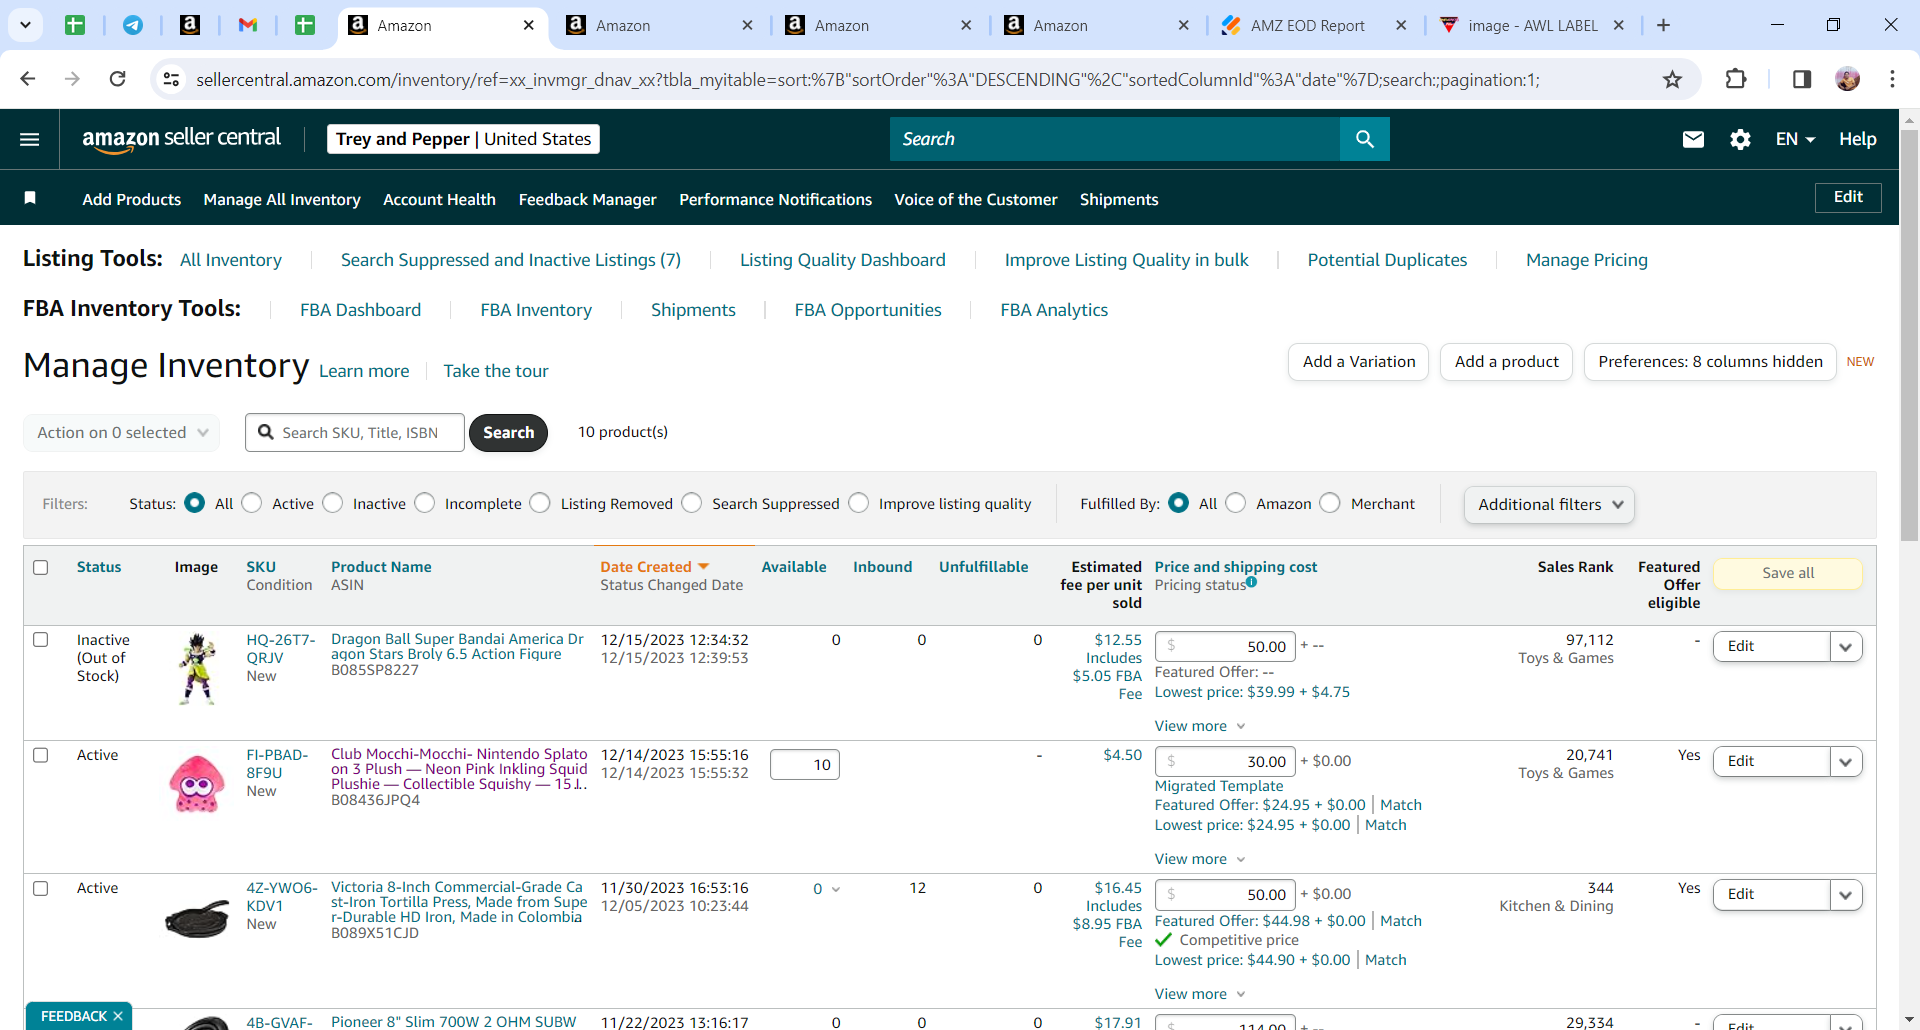Open Edit dropdown arrow for Dragon Ball row
This screenshot has width=1920, height=1030.
pyautogui.click(x=1846, y=646)
